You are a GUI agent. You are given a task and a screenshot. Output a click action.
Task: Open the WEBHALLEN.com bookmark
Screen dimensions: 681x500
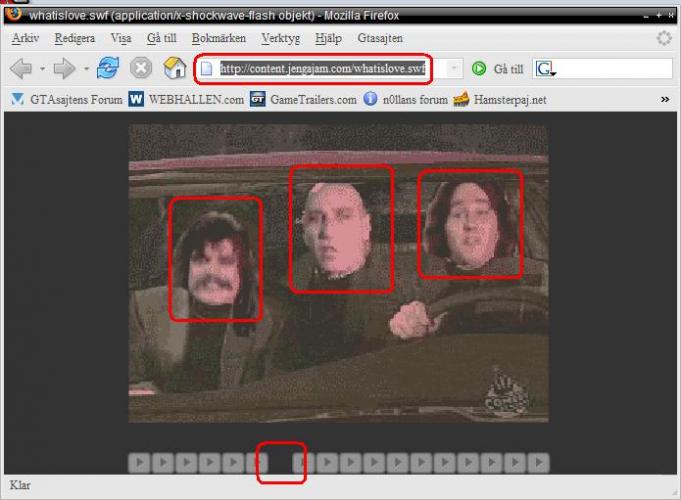187,100
